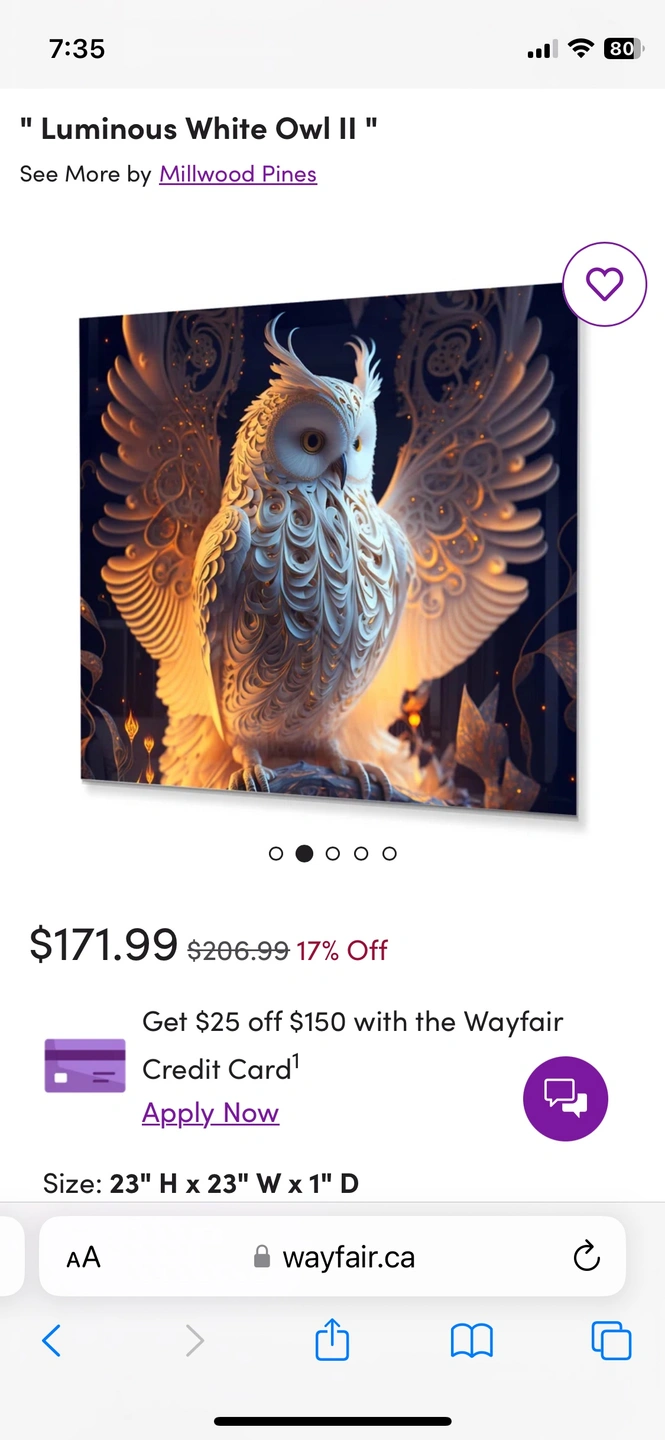Tap the purple credit card icon
Screen dimensions: 665x1440
(x=85, y=1066)
